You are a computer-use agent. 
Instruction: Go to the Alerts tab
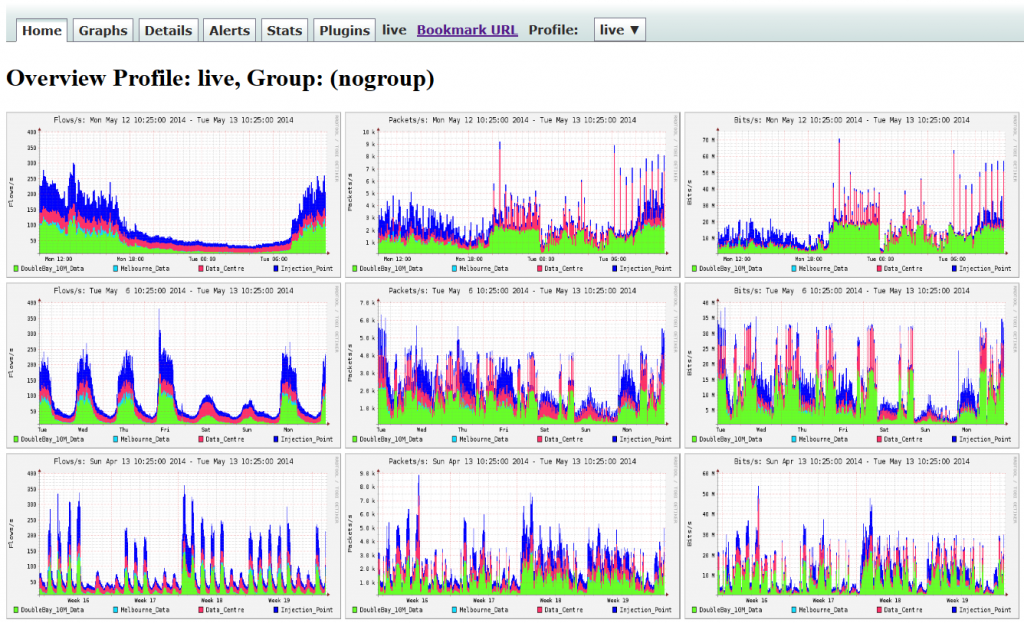pos(230,30)
